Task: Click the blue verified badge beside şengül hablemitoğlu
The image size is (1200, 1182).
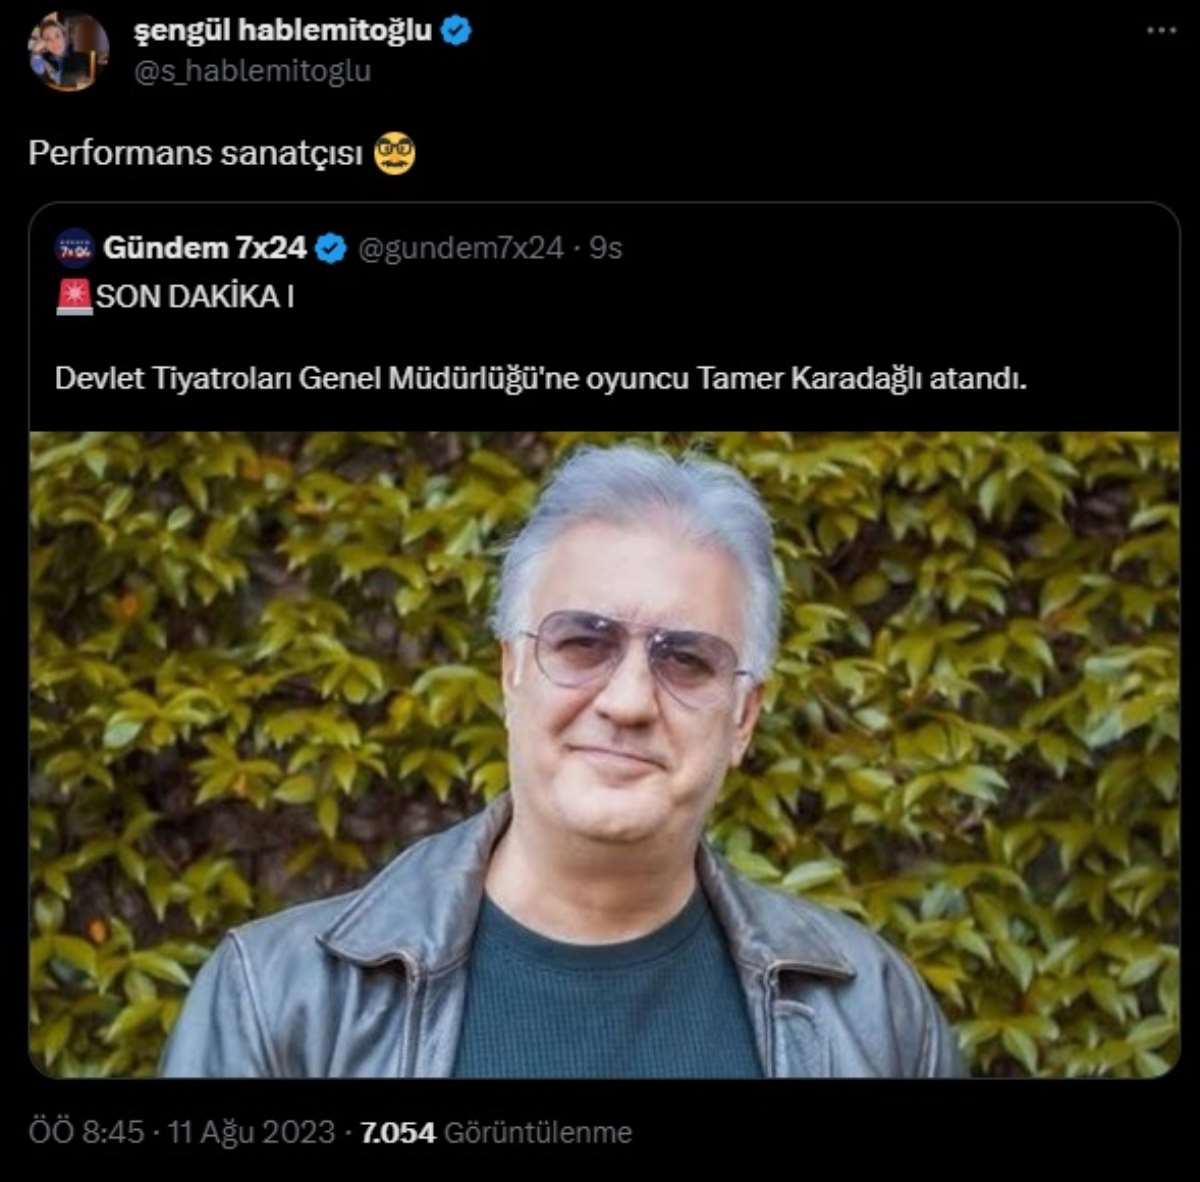Action: point(456,31)
